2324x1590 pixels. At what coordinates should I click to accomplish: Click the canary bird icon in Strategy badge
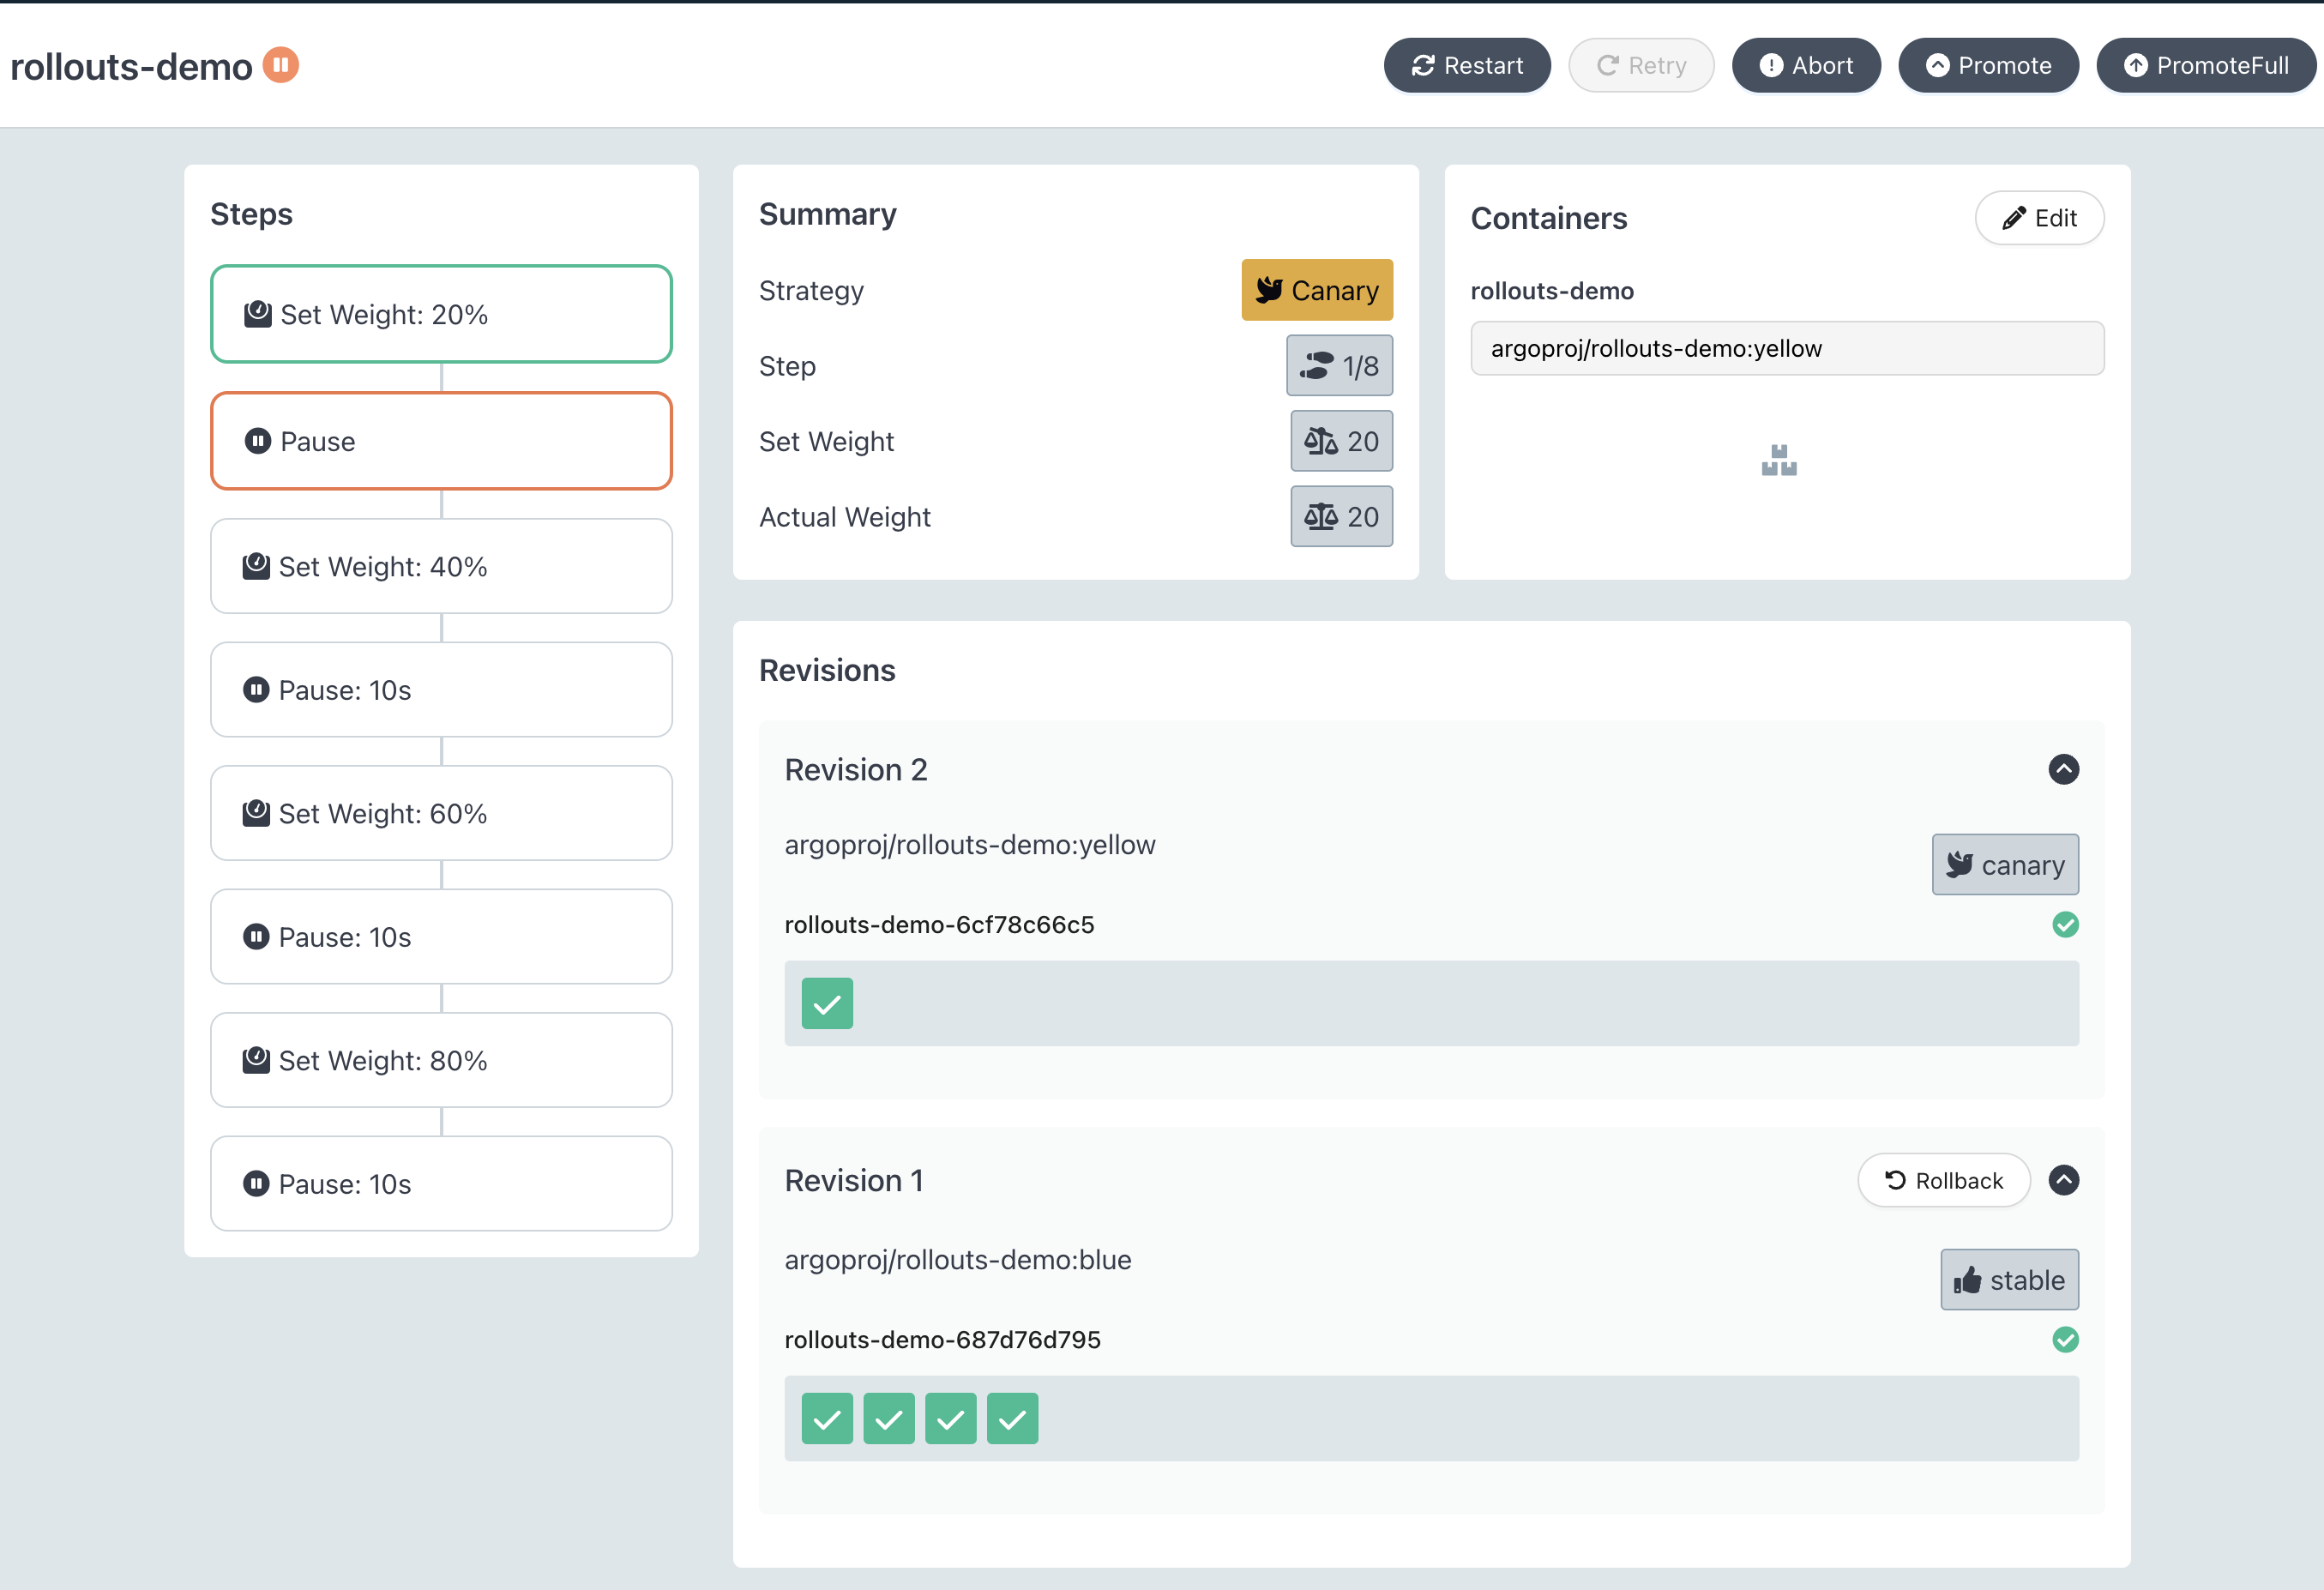pos(1269,290)
